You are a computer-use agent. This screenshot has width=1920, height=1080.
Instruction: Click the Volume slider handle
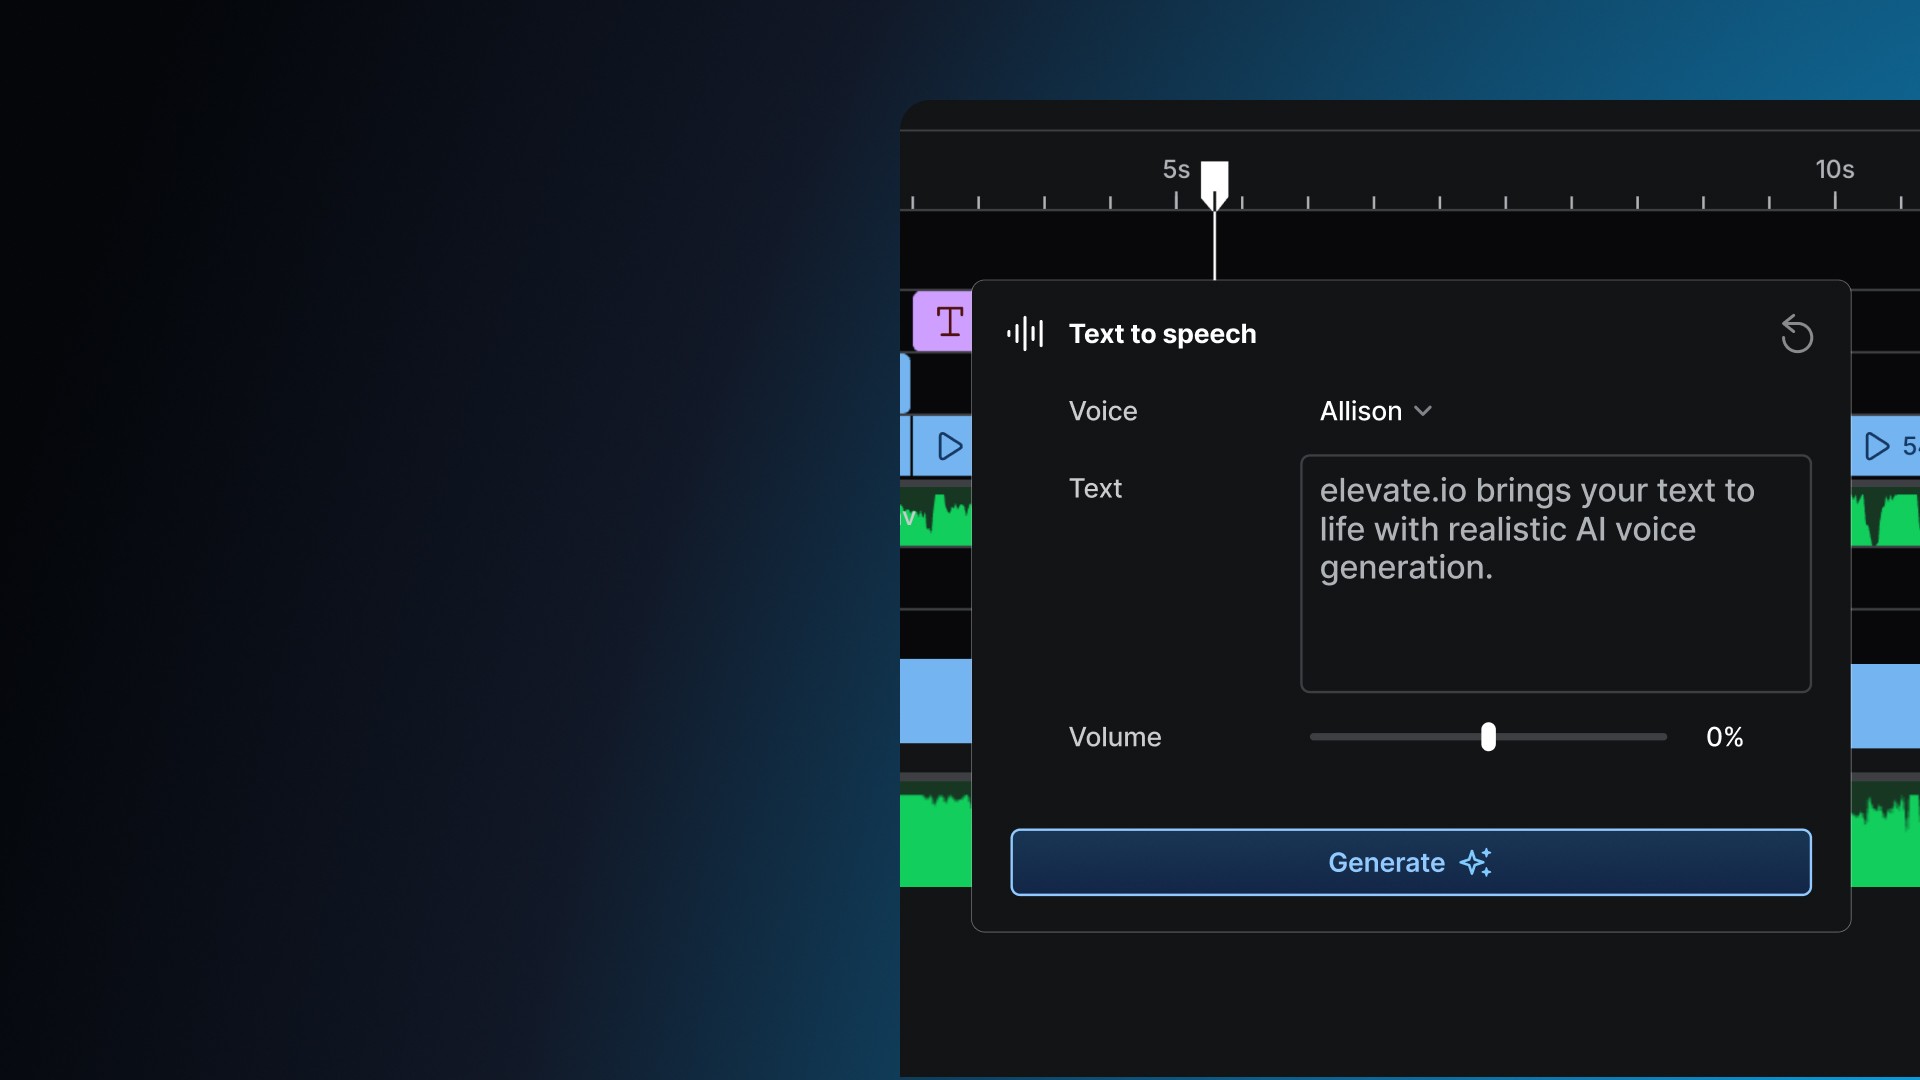[x=1488, y=737]
